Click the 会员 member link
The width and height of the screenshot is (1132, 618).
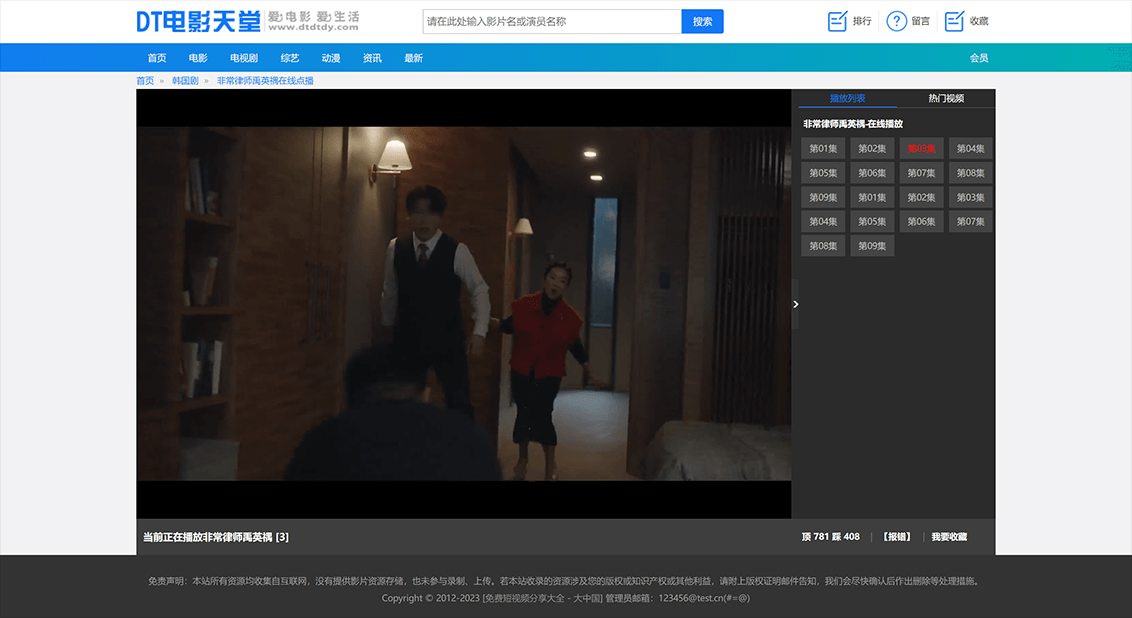(x=978, y=58)
